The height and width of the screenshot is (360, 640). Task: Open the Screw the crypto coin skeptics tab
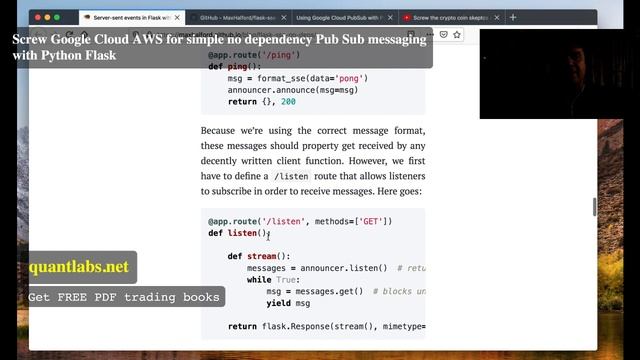pos(451,18)
